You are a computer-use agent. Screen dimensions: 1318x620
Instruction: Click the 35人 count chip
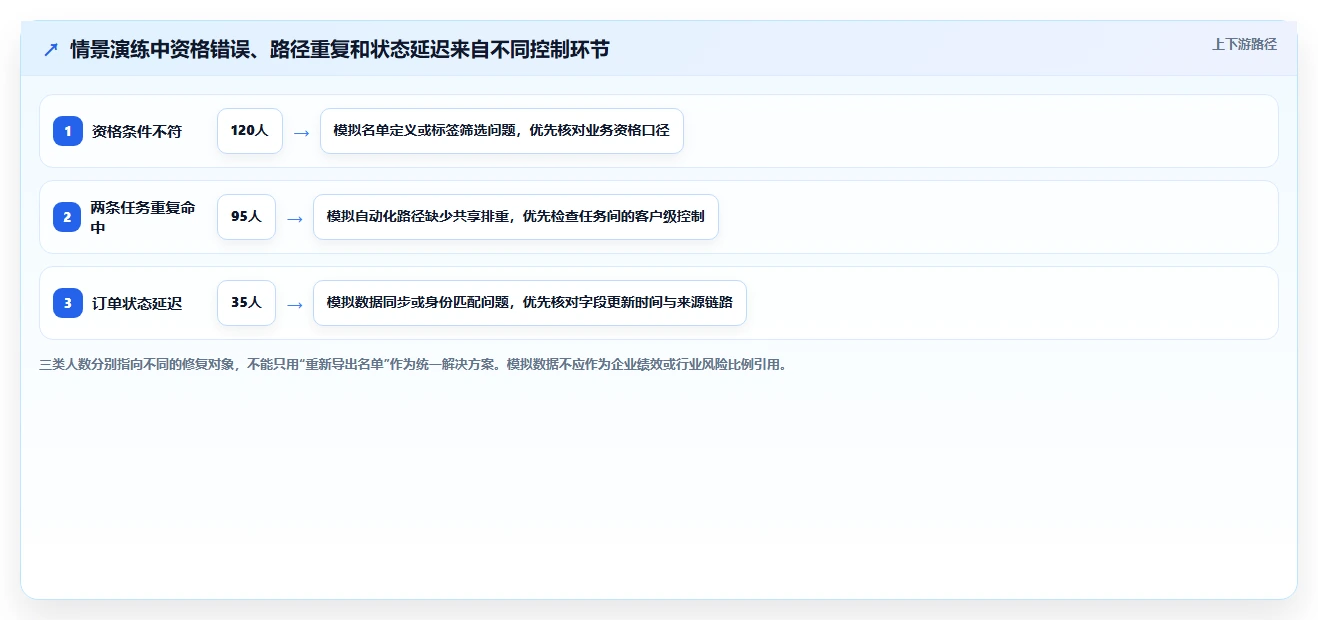pos(246,303)
